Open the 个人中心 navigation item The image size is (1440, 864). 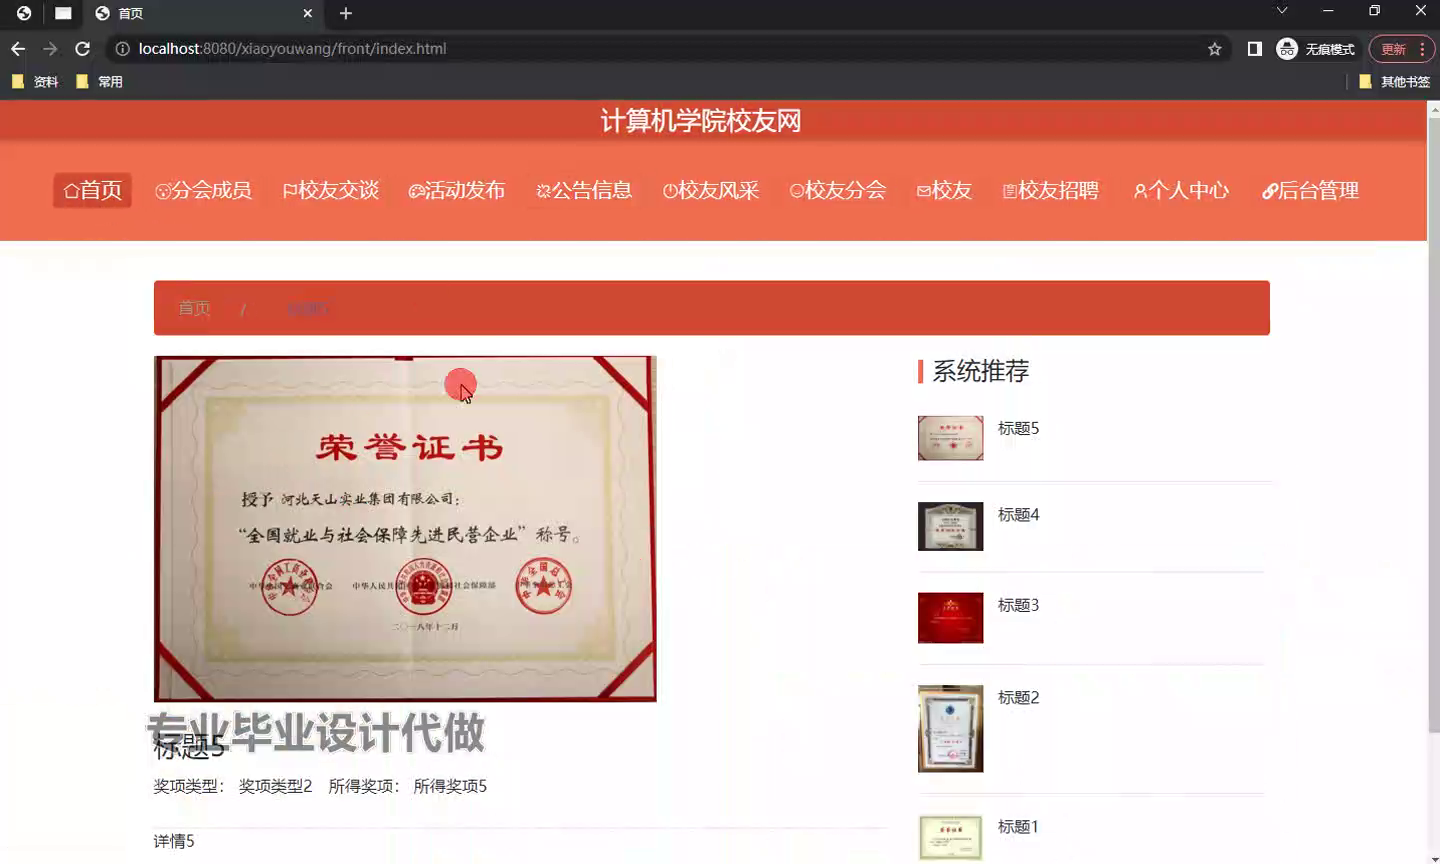pos(1181,190)
